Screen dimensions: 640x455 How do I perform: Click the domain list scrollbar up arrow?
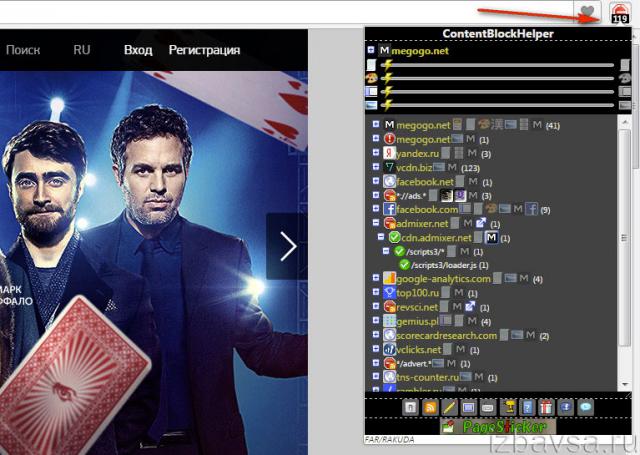624,122
